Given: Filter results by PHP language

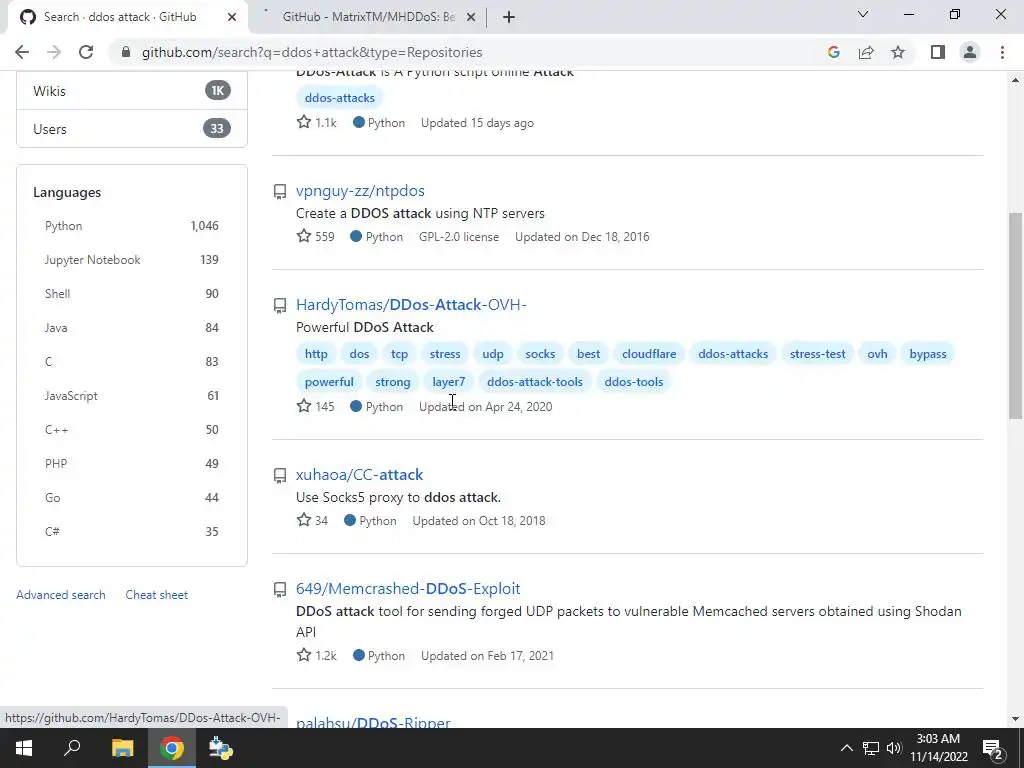Looking at the screenshot, I should click(132, 464).
